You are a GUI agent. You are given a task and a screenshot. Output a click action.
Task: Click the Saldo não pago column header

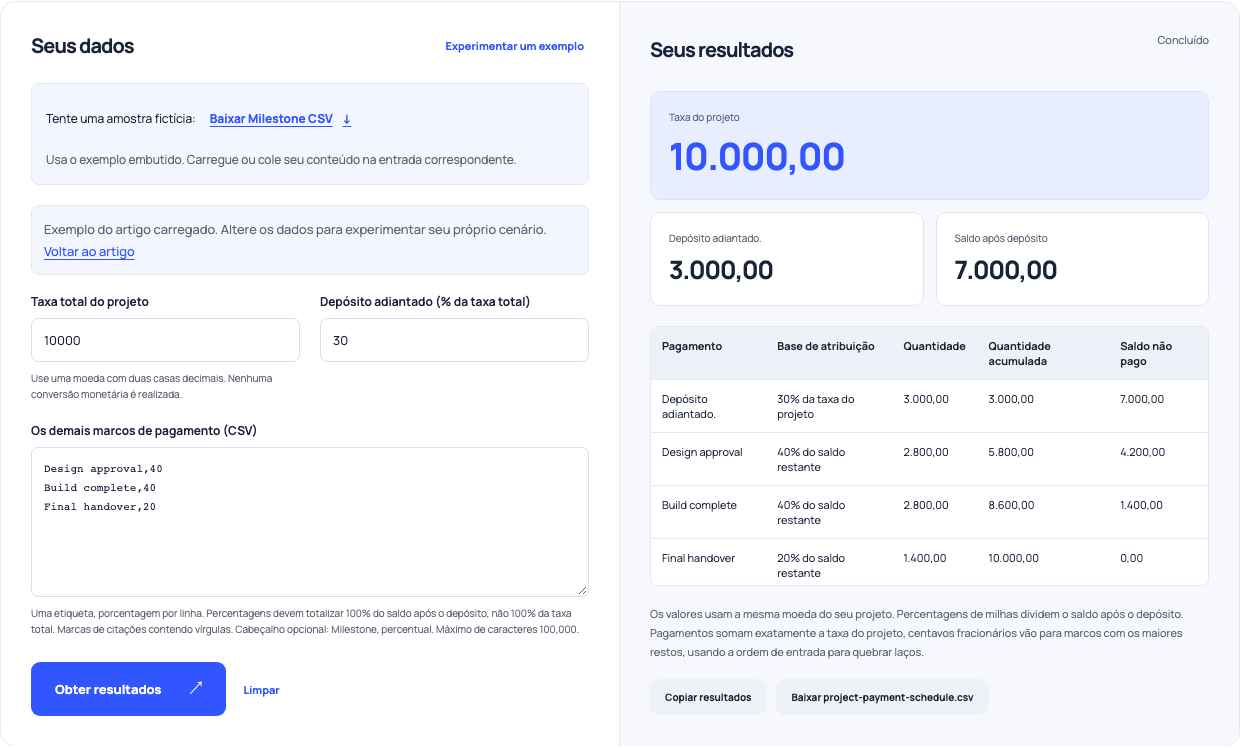(1146, 353)
